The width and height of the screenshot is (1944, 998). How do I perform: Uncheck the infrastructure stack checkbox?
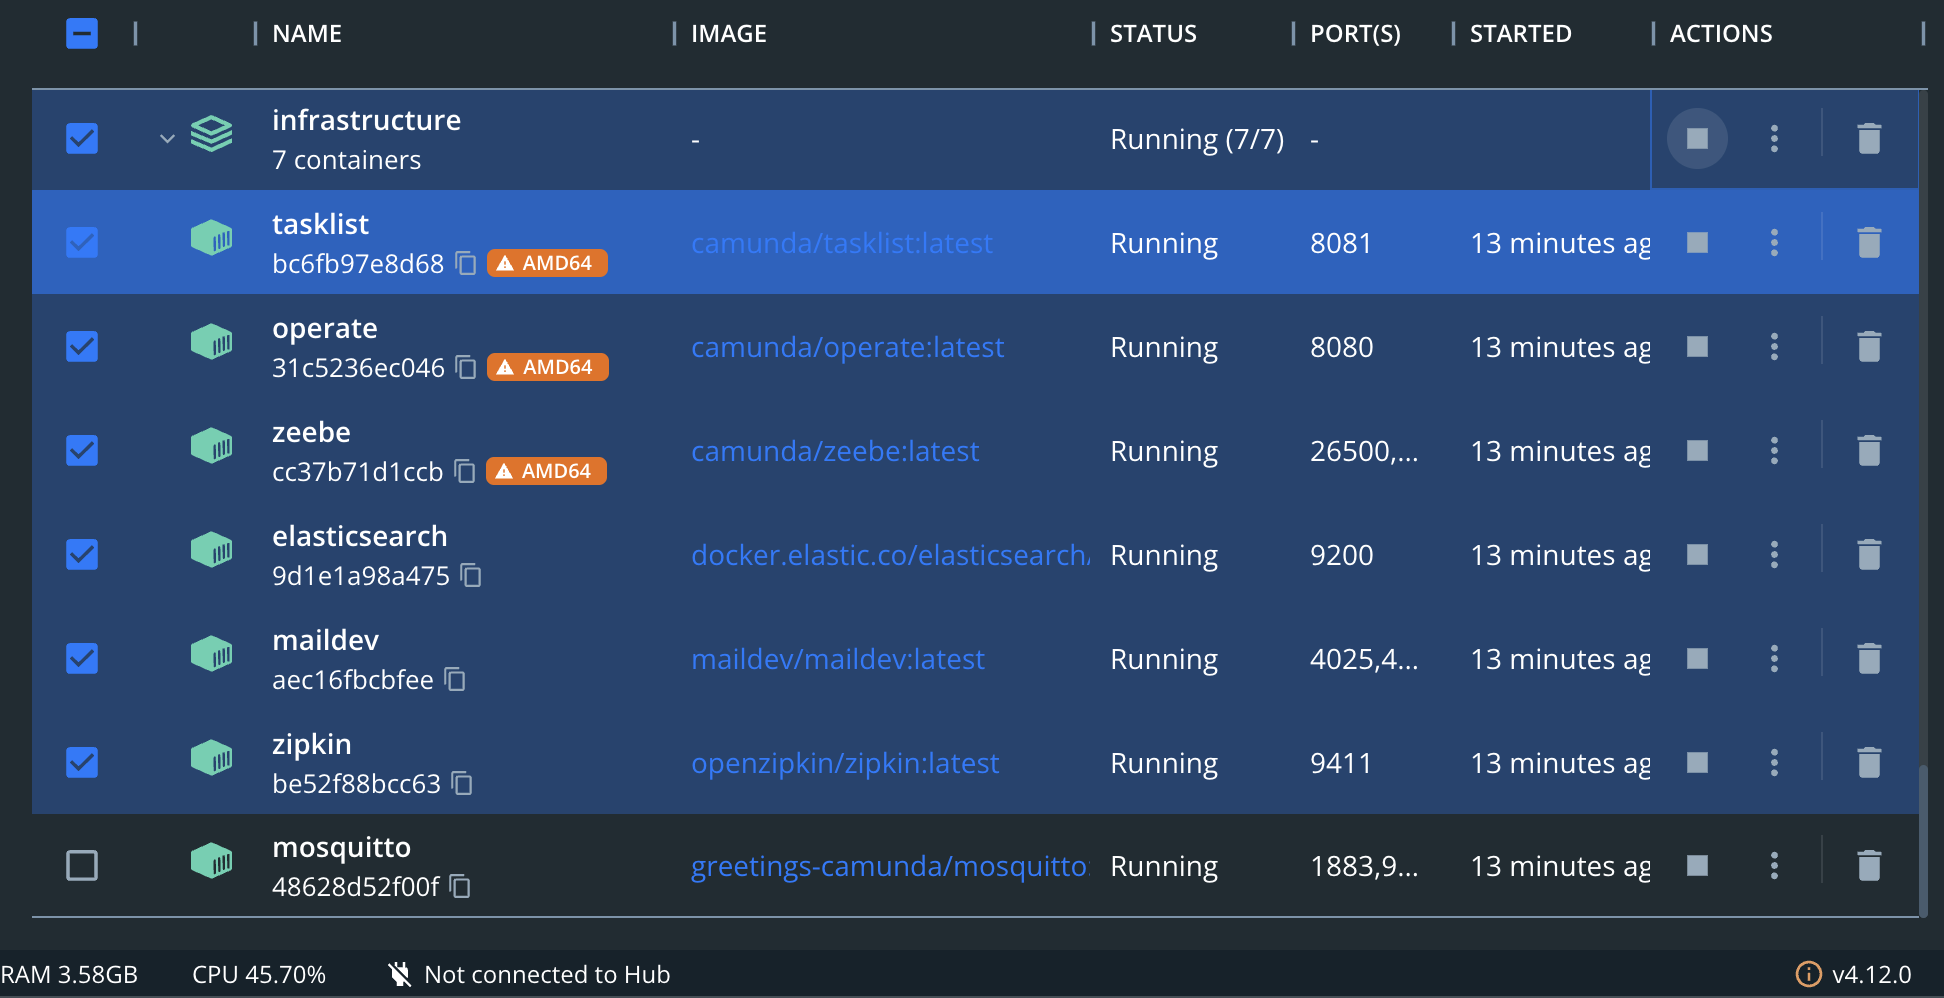pos(82,138)
